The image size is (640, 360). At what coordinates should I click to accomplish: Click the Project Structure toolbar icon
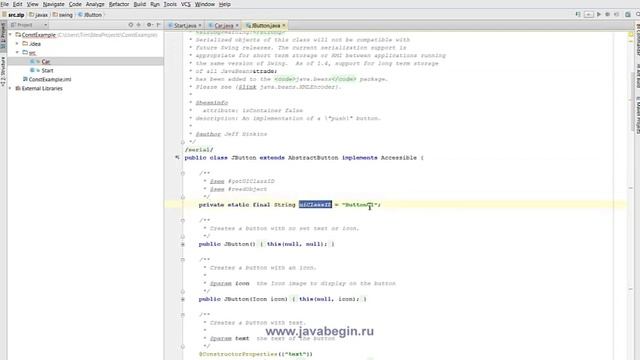click(x=628, y=14)
